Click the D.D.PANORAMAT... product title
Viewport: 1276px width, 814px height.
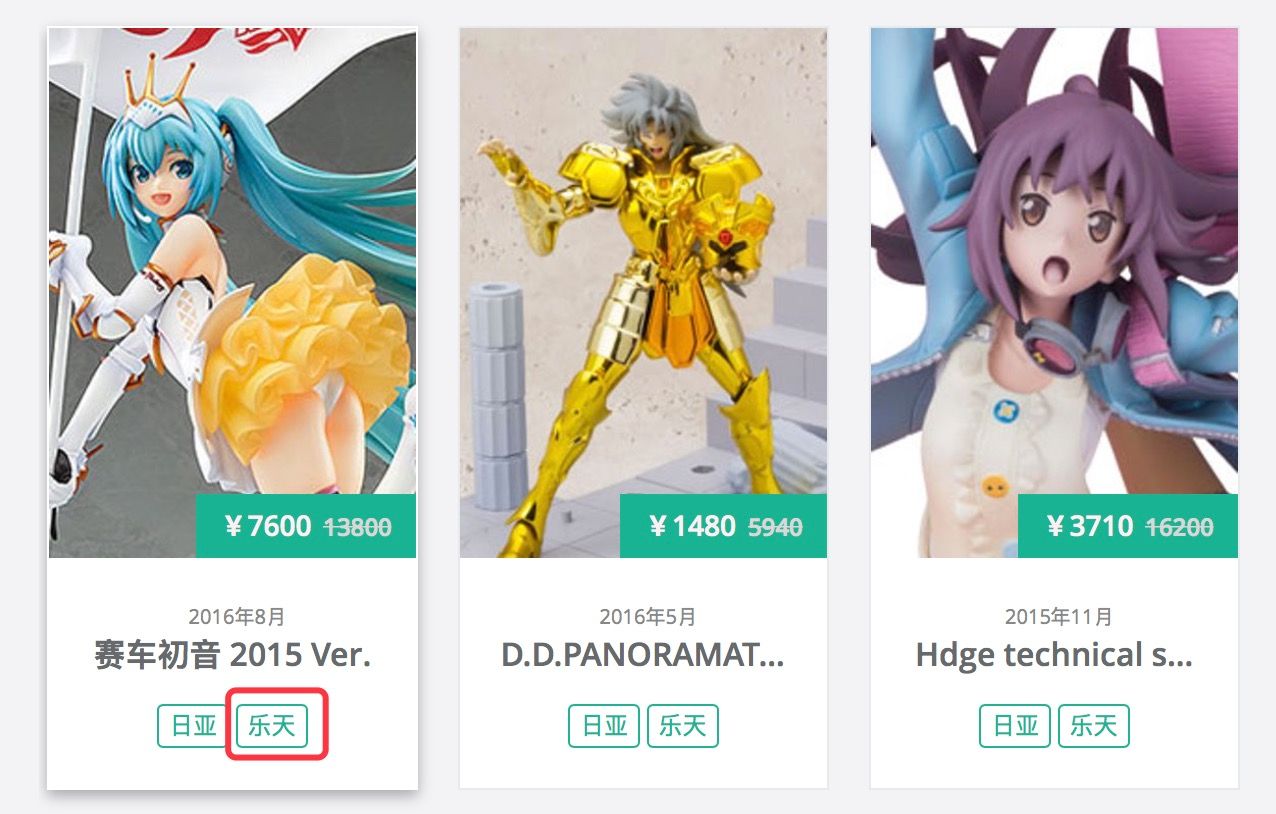(x=643, y=656)
